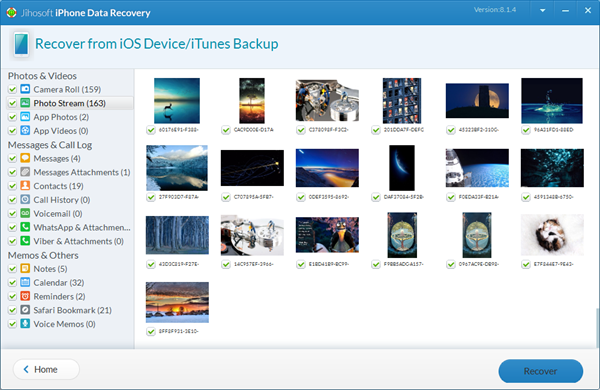The width and height of the screenshot is (600, 390).
Task: Select the App Photos (2) category
Action: [x=61, y=117]
